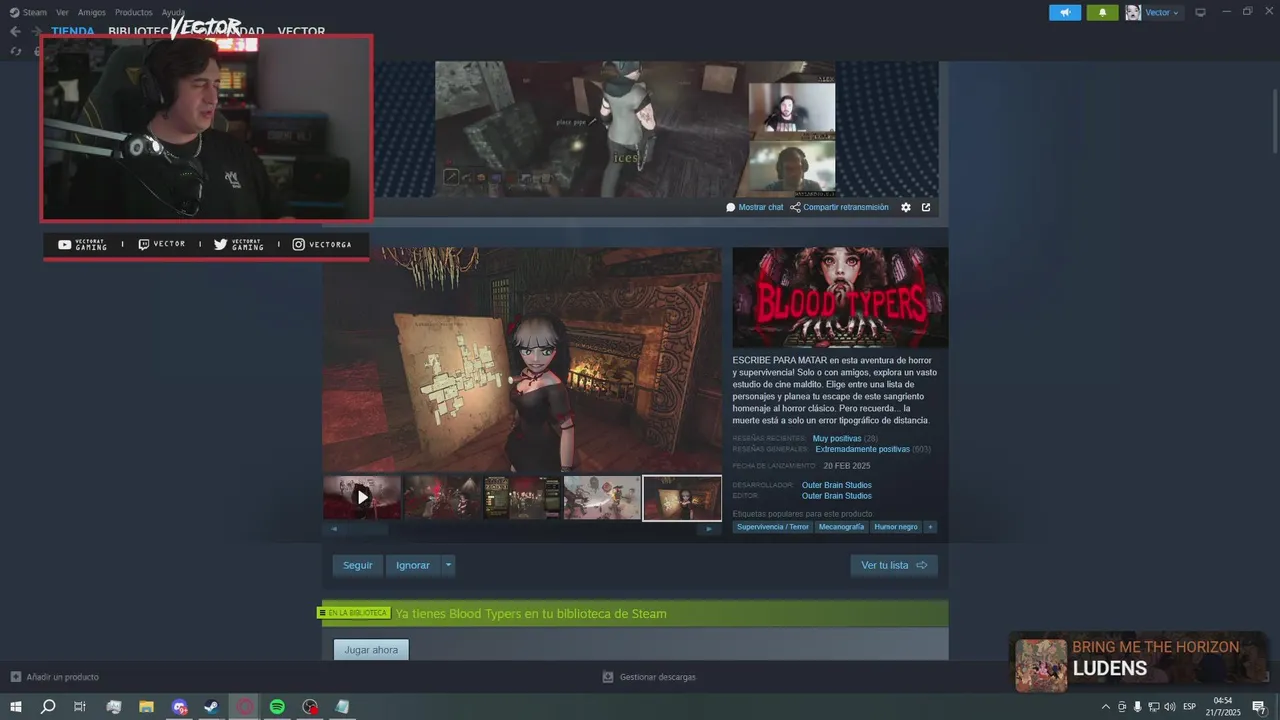Show hidden system tray icons
Image resolution: width=1280 pixels, height=720 pixels.
[1105, 707]
